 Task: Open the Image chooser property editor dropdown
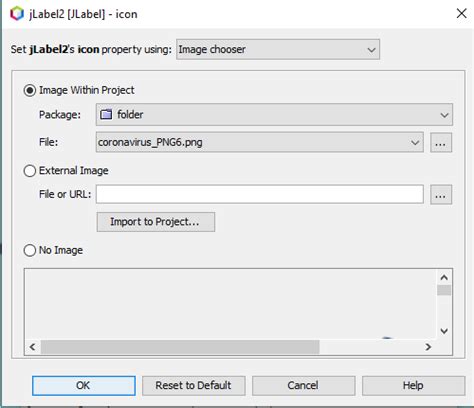click(x=278, y=49)
